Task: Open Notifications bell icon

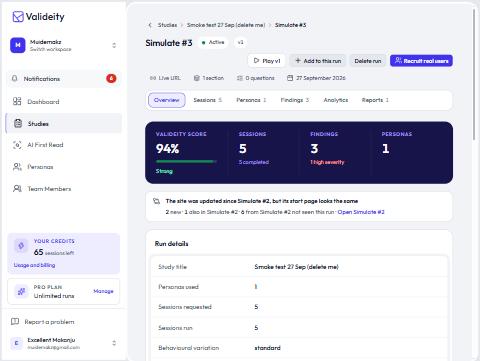Action: pyautogui.click(x=14, y=79)
